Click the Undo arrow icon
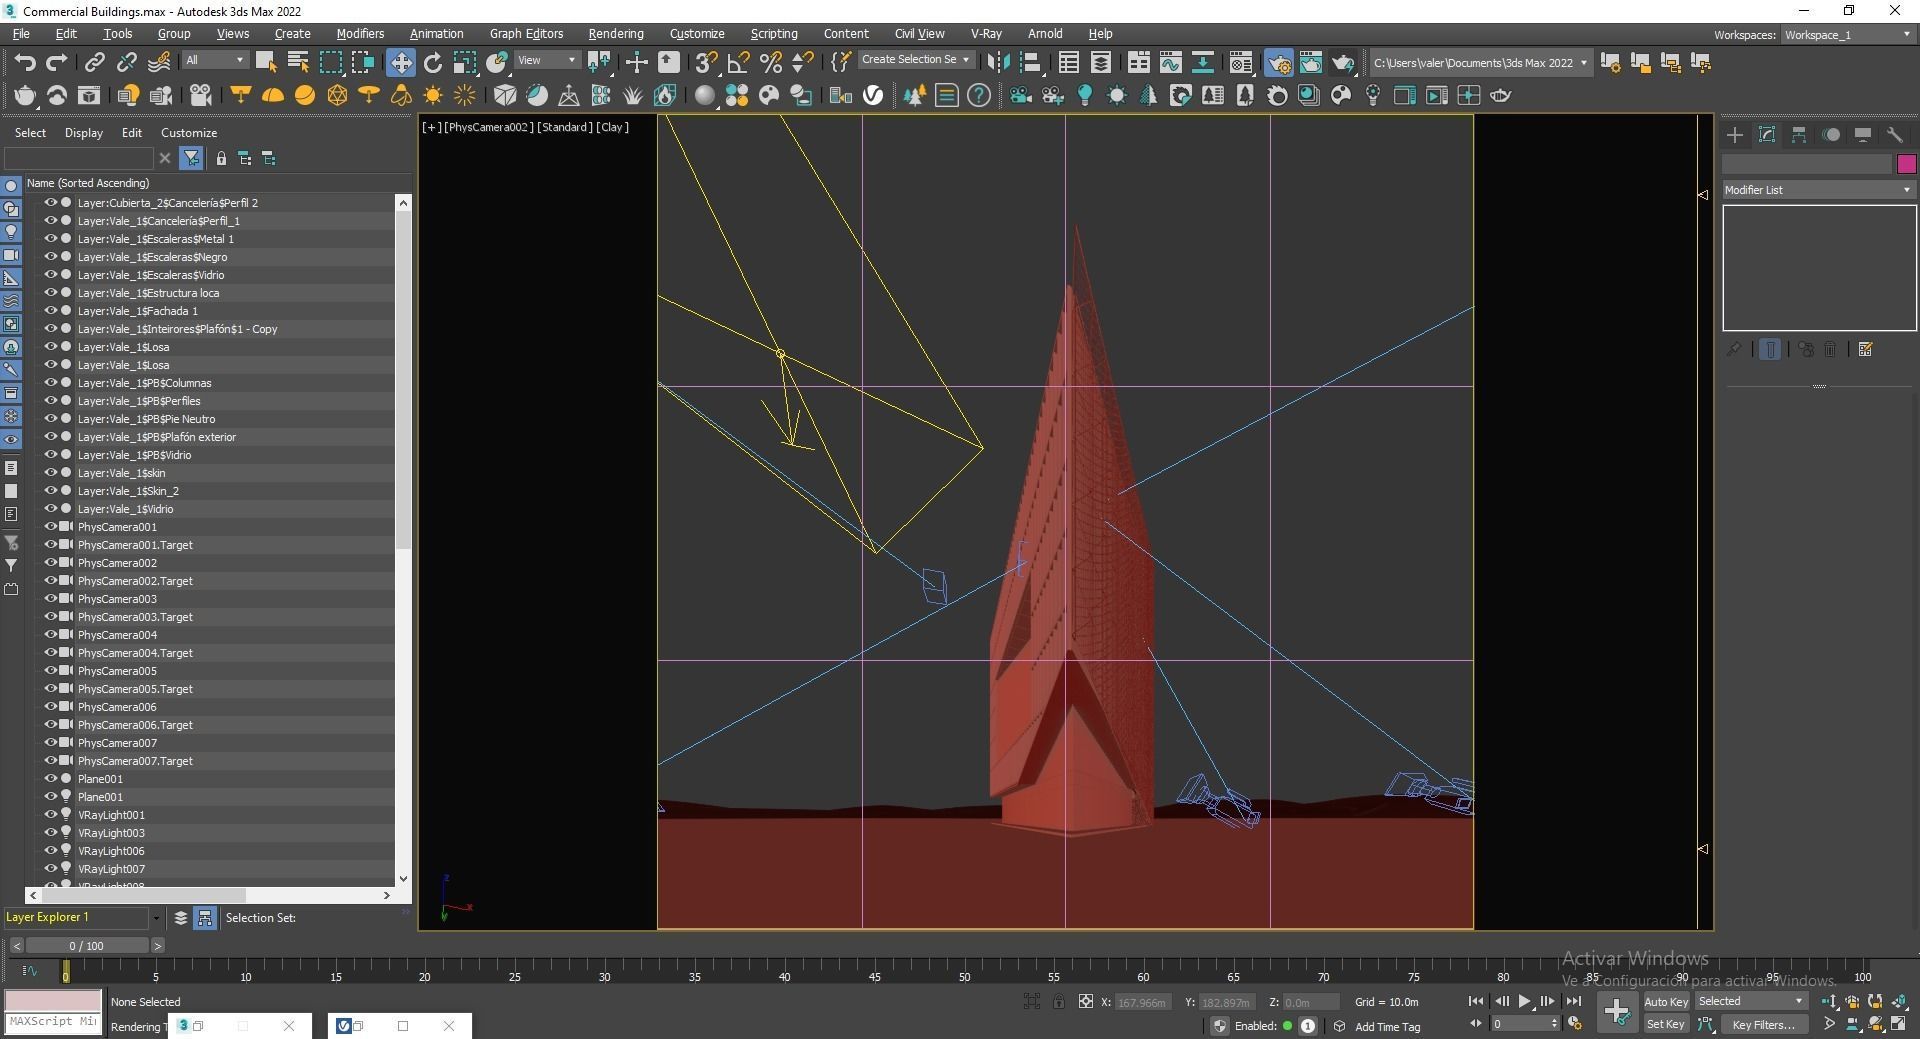This screenshot has height=1039, width=1920. point(25,62)
